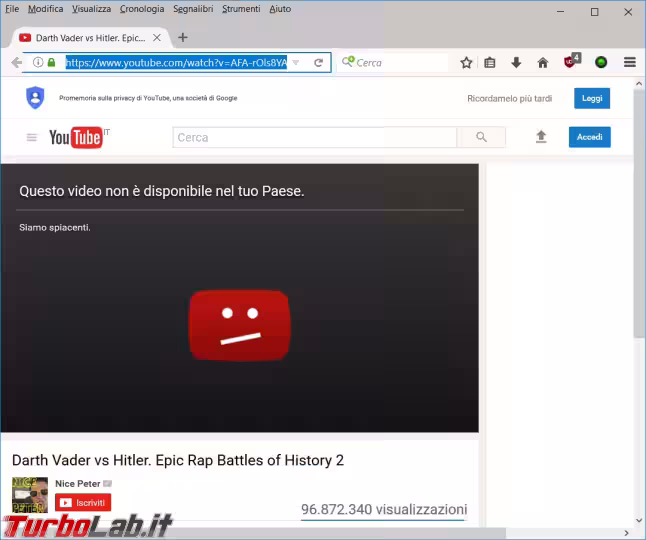Expand the URL bar history dropdown

click(295, 63)
